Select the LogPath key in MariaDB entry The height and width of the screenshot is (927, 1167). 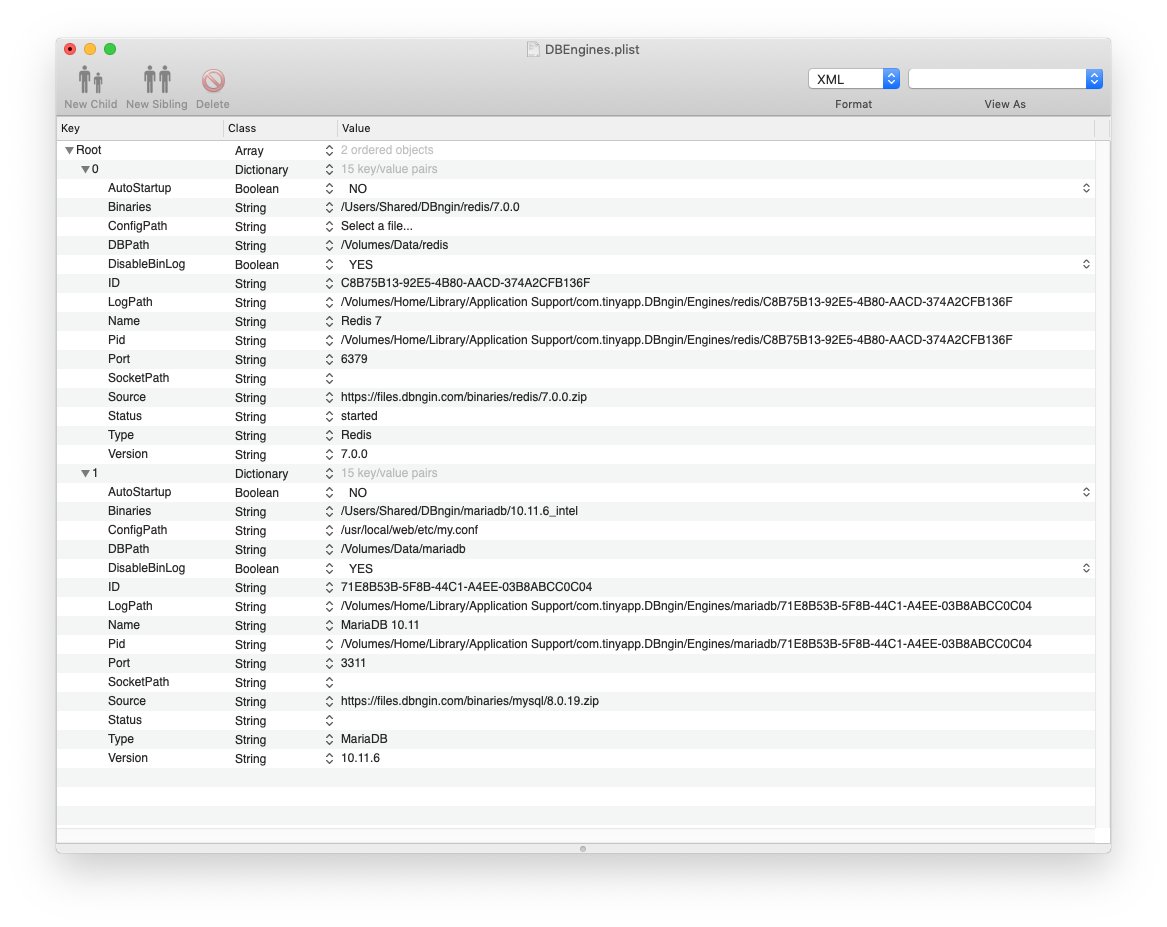pos(130,606)
